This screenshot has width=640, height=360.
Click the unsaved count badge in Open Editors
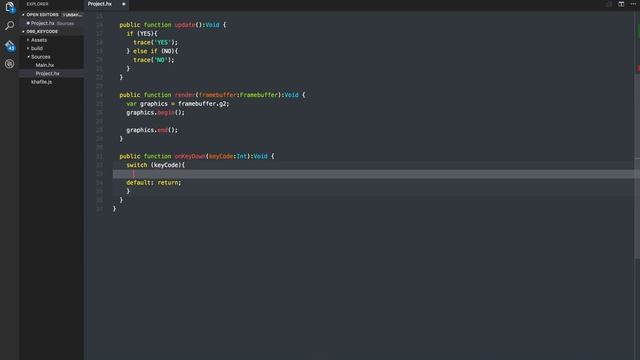tap(73, 15)
